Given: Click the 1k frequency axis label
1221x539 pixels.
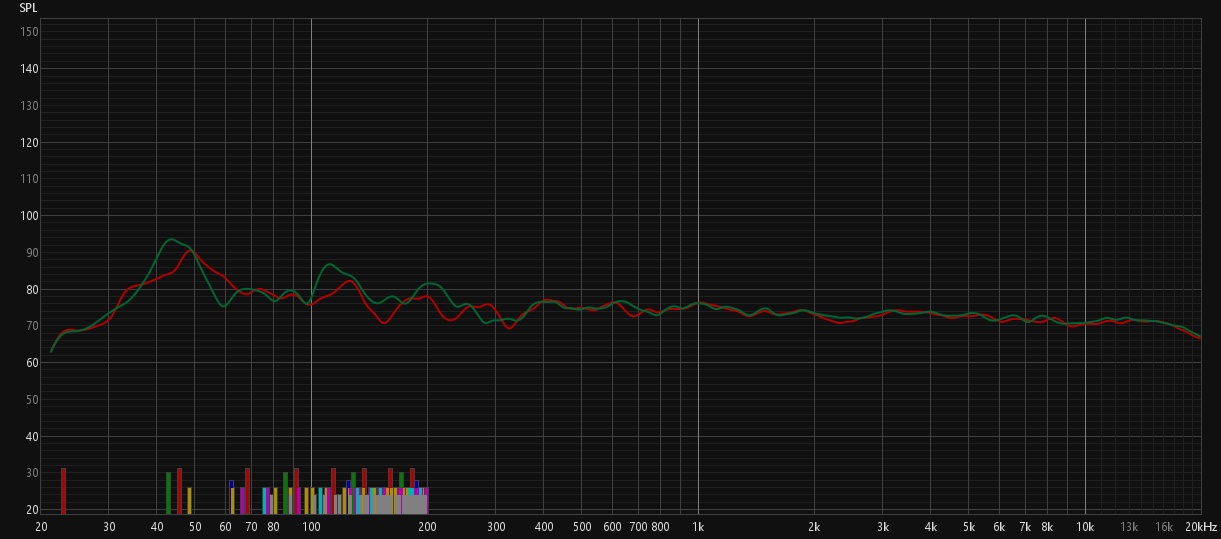Looking at the screenshot, I should (x=698, y=526).
